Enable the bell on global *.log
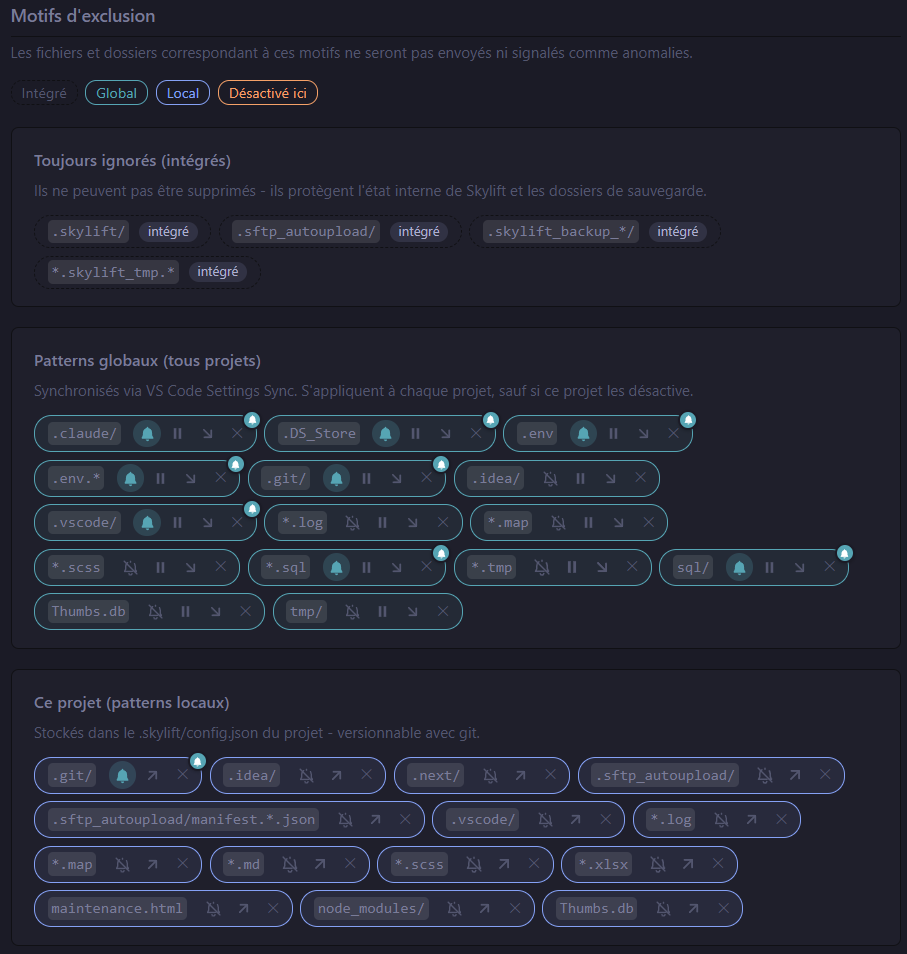Image resolution: width=907 pixels, height=954 pixels. 352,523
